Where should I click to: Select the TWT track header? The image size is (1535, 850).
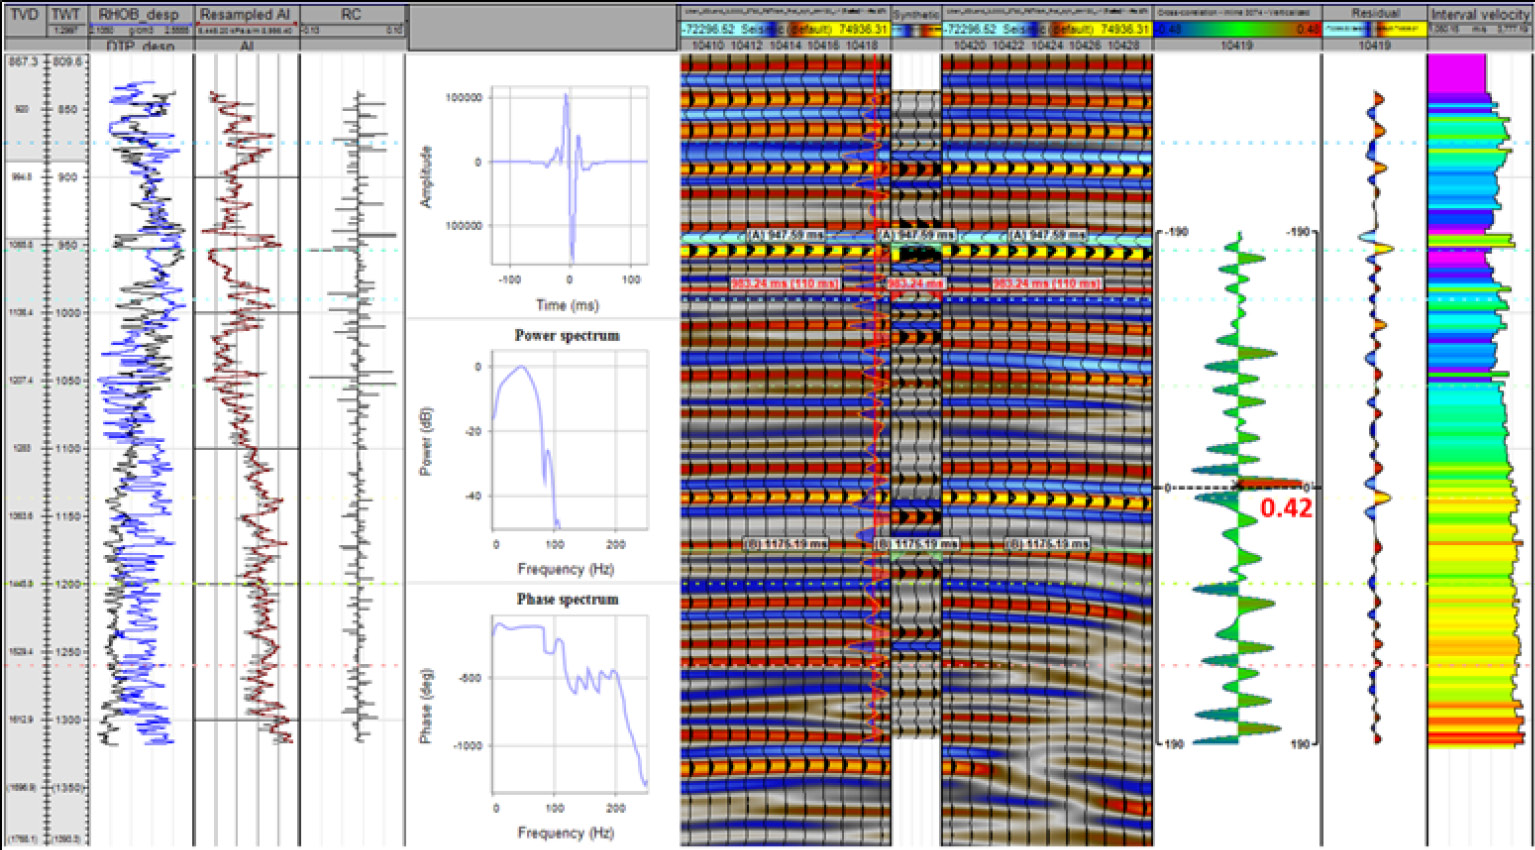[x=66, y=15]
